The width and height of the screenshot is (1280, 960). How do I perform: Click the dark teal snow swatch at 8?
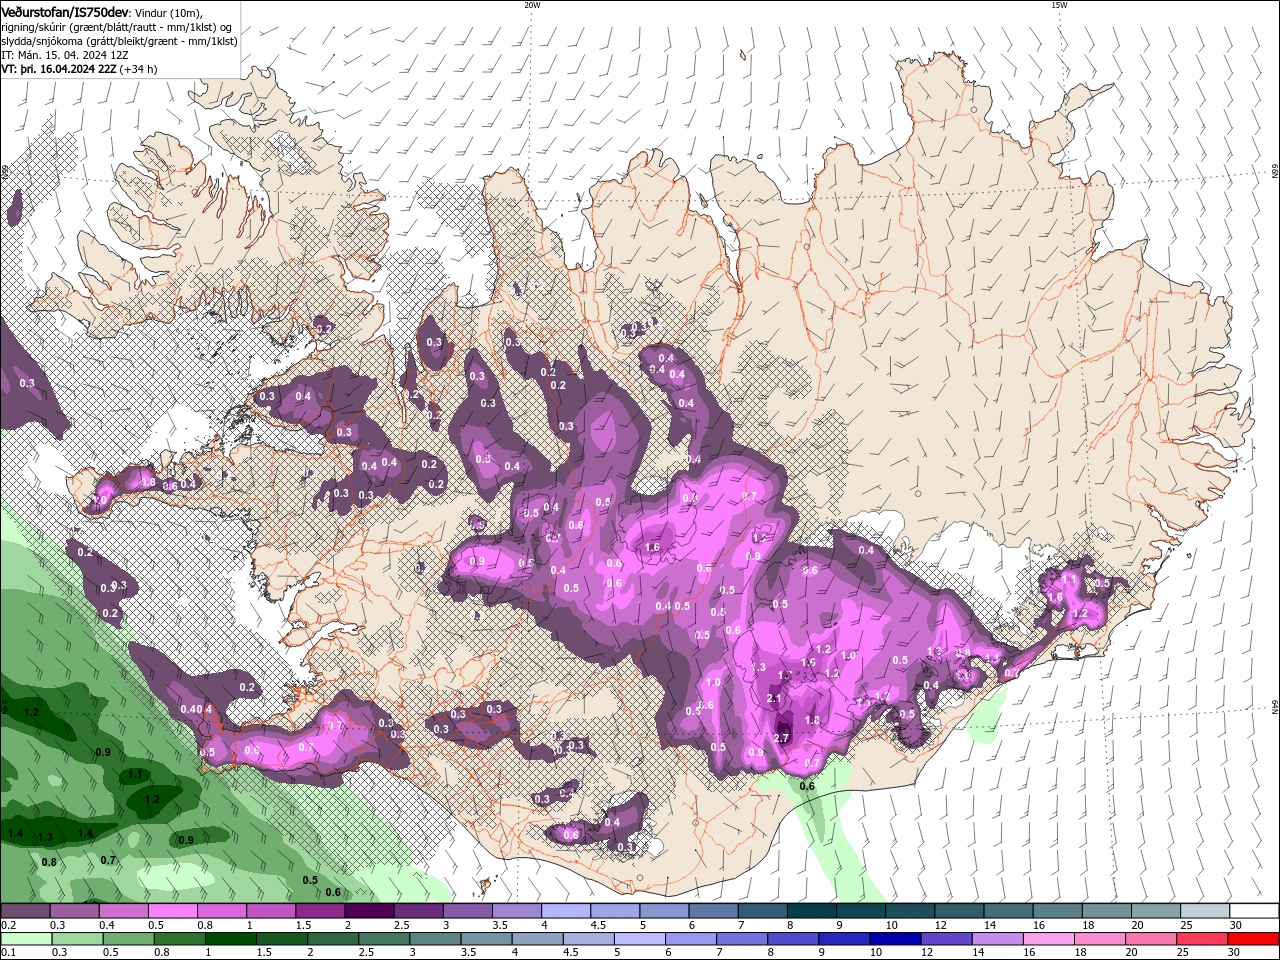[812, 911]
